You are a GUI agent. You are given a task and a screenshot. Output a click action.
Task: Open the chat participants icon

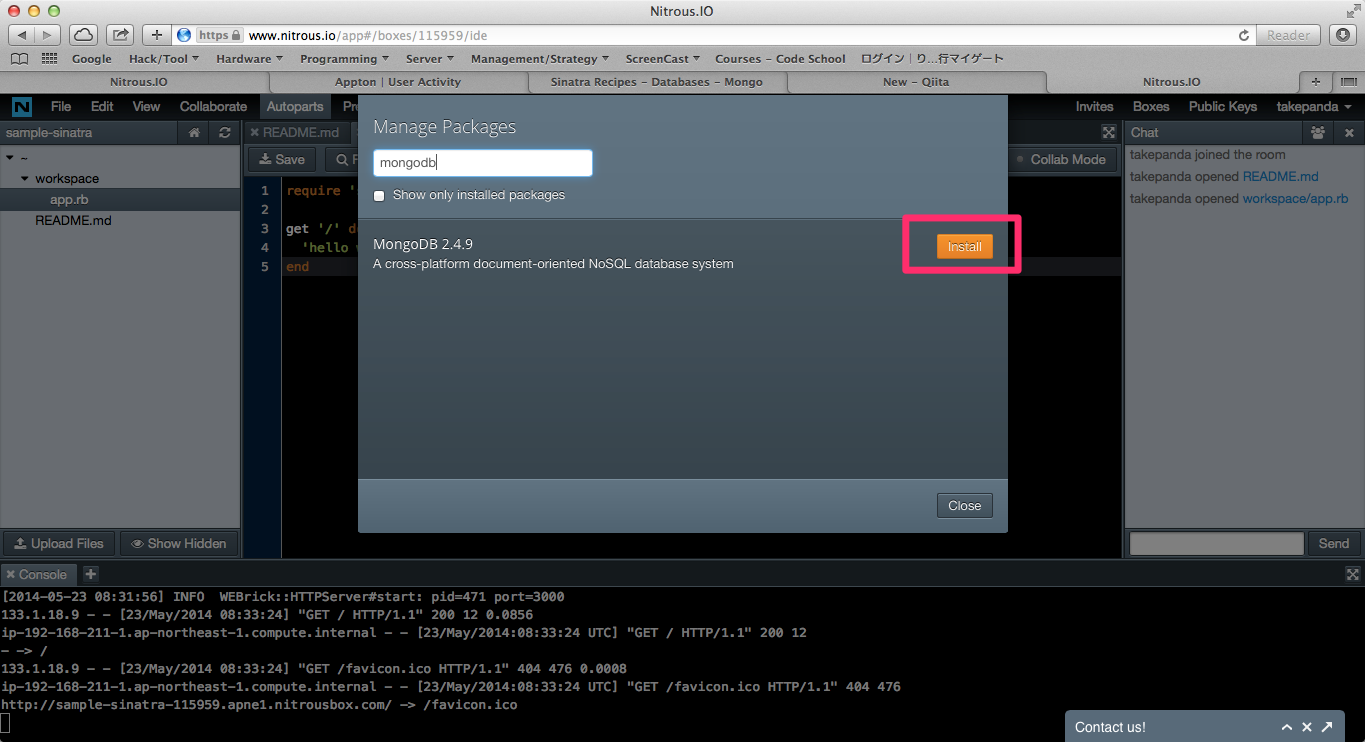point(1318,132)
